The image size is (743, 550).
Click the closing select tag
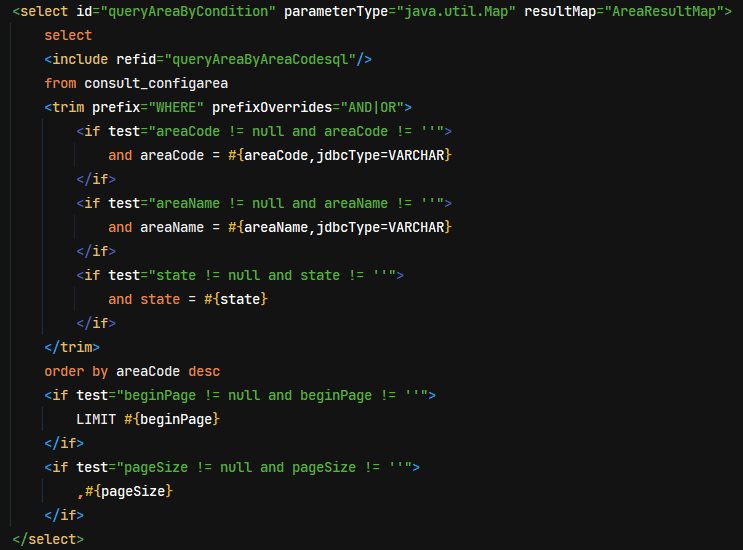tap(48, 540)
